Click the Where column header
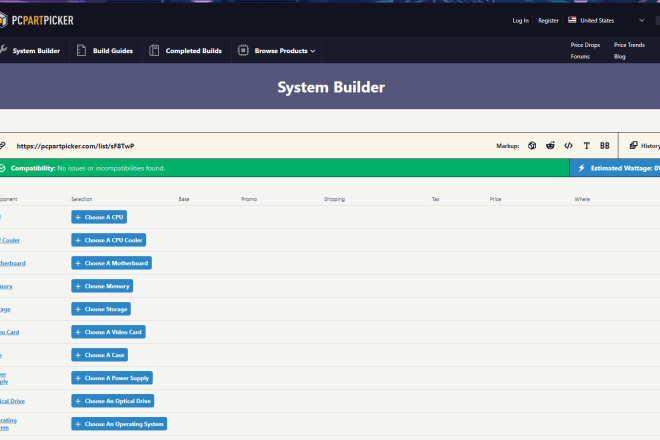This screenshot has width=660, height=440. click(582, 199)
